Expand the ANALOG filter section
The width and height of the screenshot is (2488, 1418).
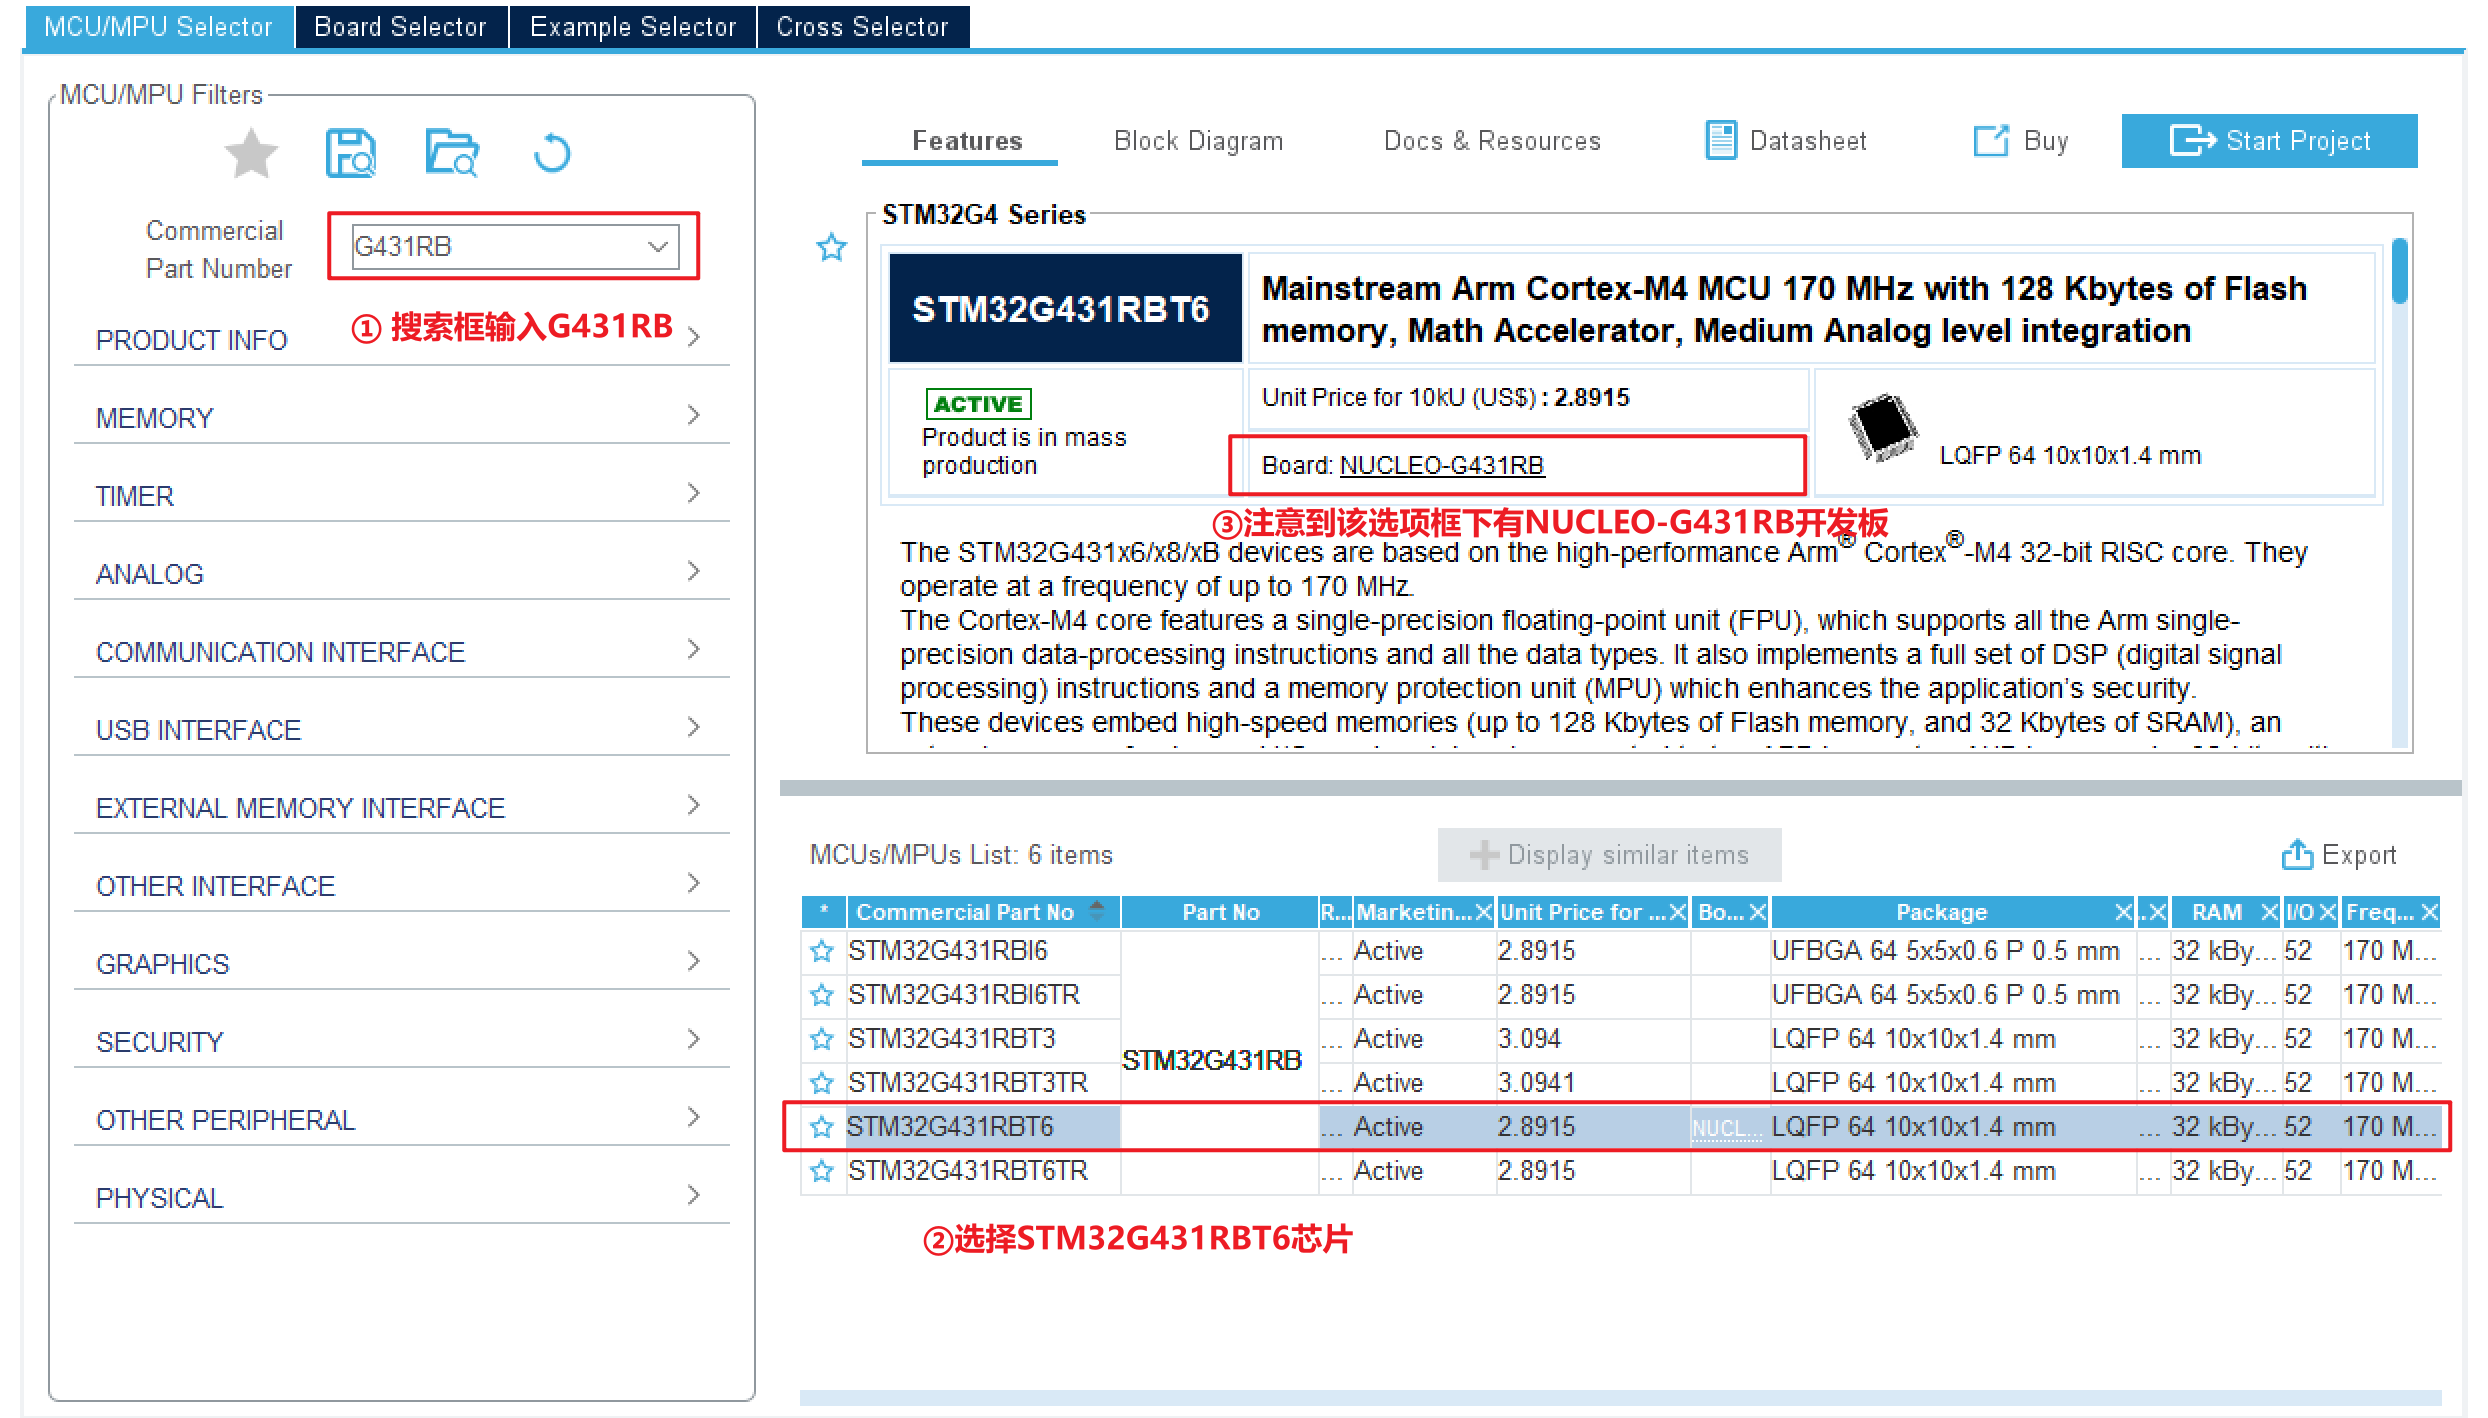click(402, 573)
